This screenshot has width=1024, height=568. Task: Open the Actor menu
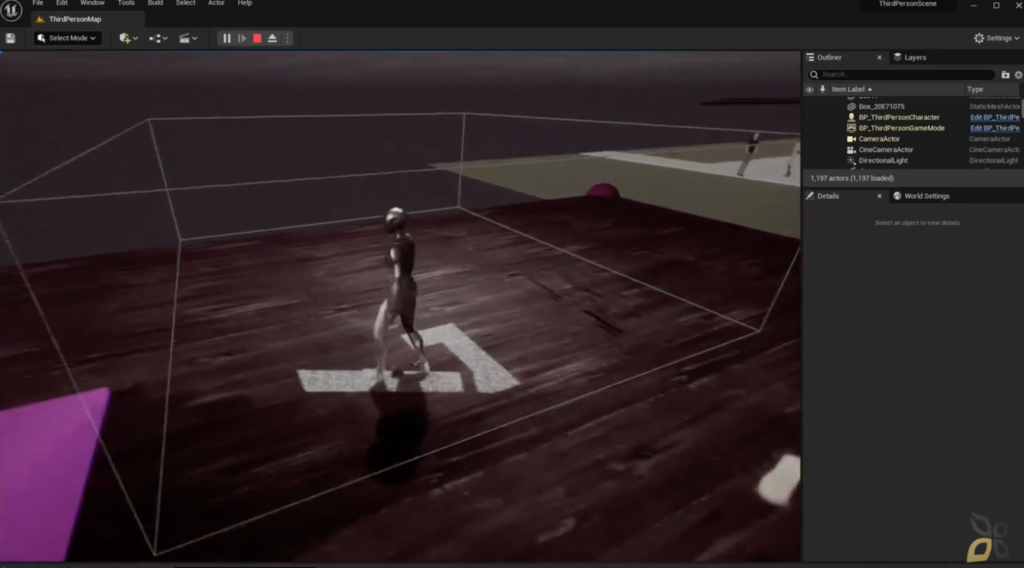pos(216,3)
